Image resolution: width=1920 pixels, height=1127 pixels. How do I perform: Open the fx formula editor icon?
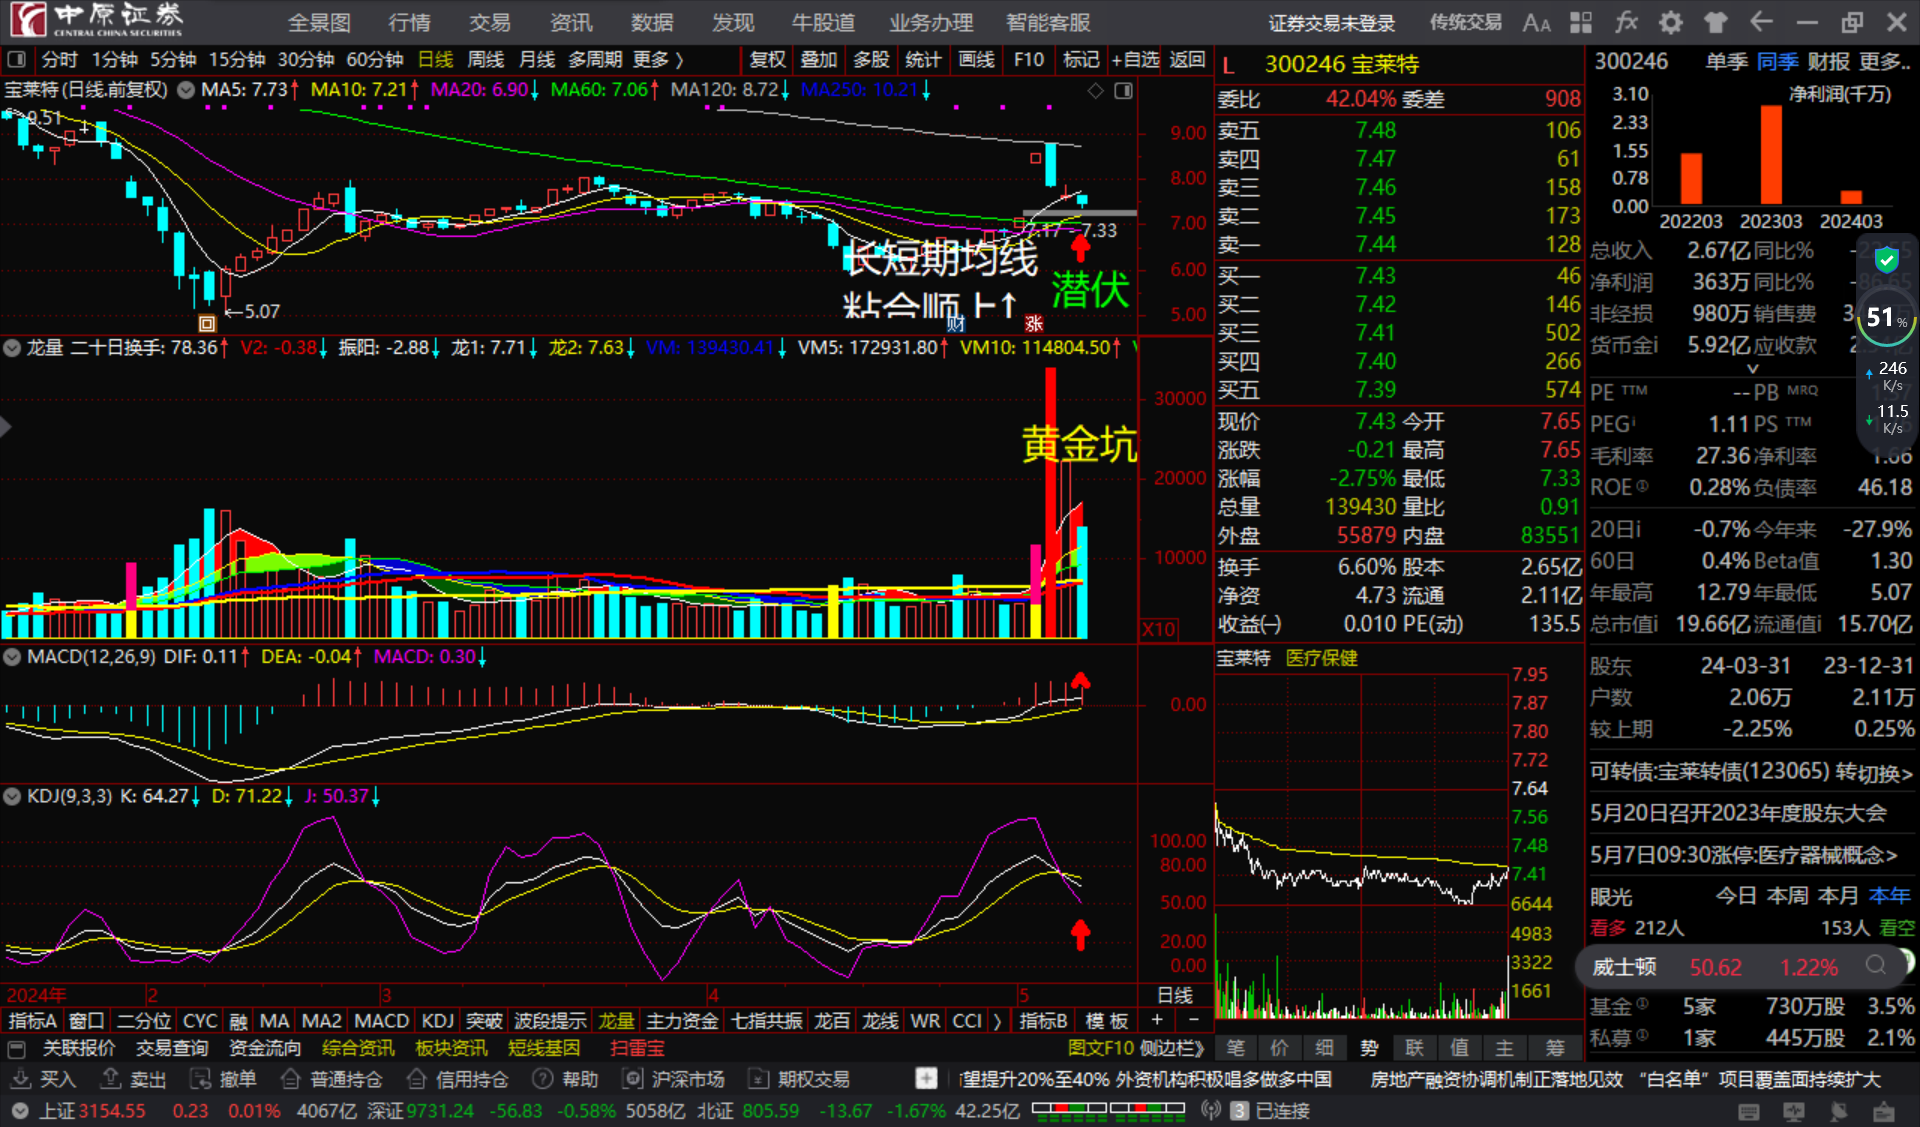[x=1627, y=22]
